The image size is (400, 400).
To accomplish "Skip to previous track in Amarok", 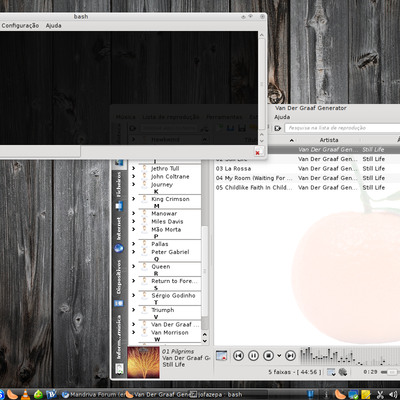I will click(x=238, y=356).
